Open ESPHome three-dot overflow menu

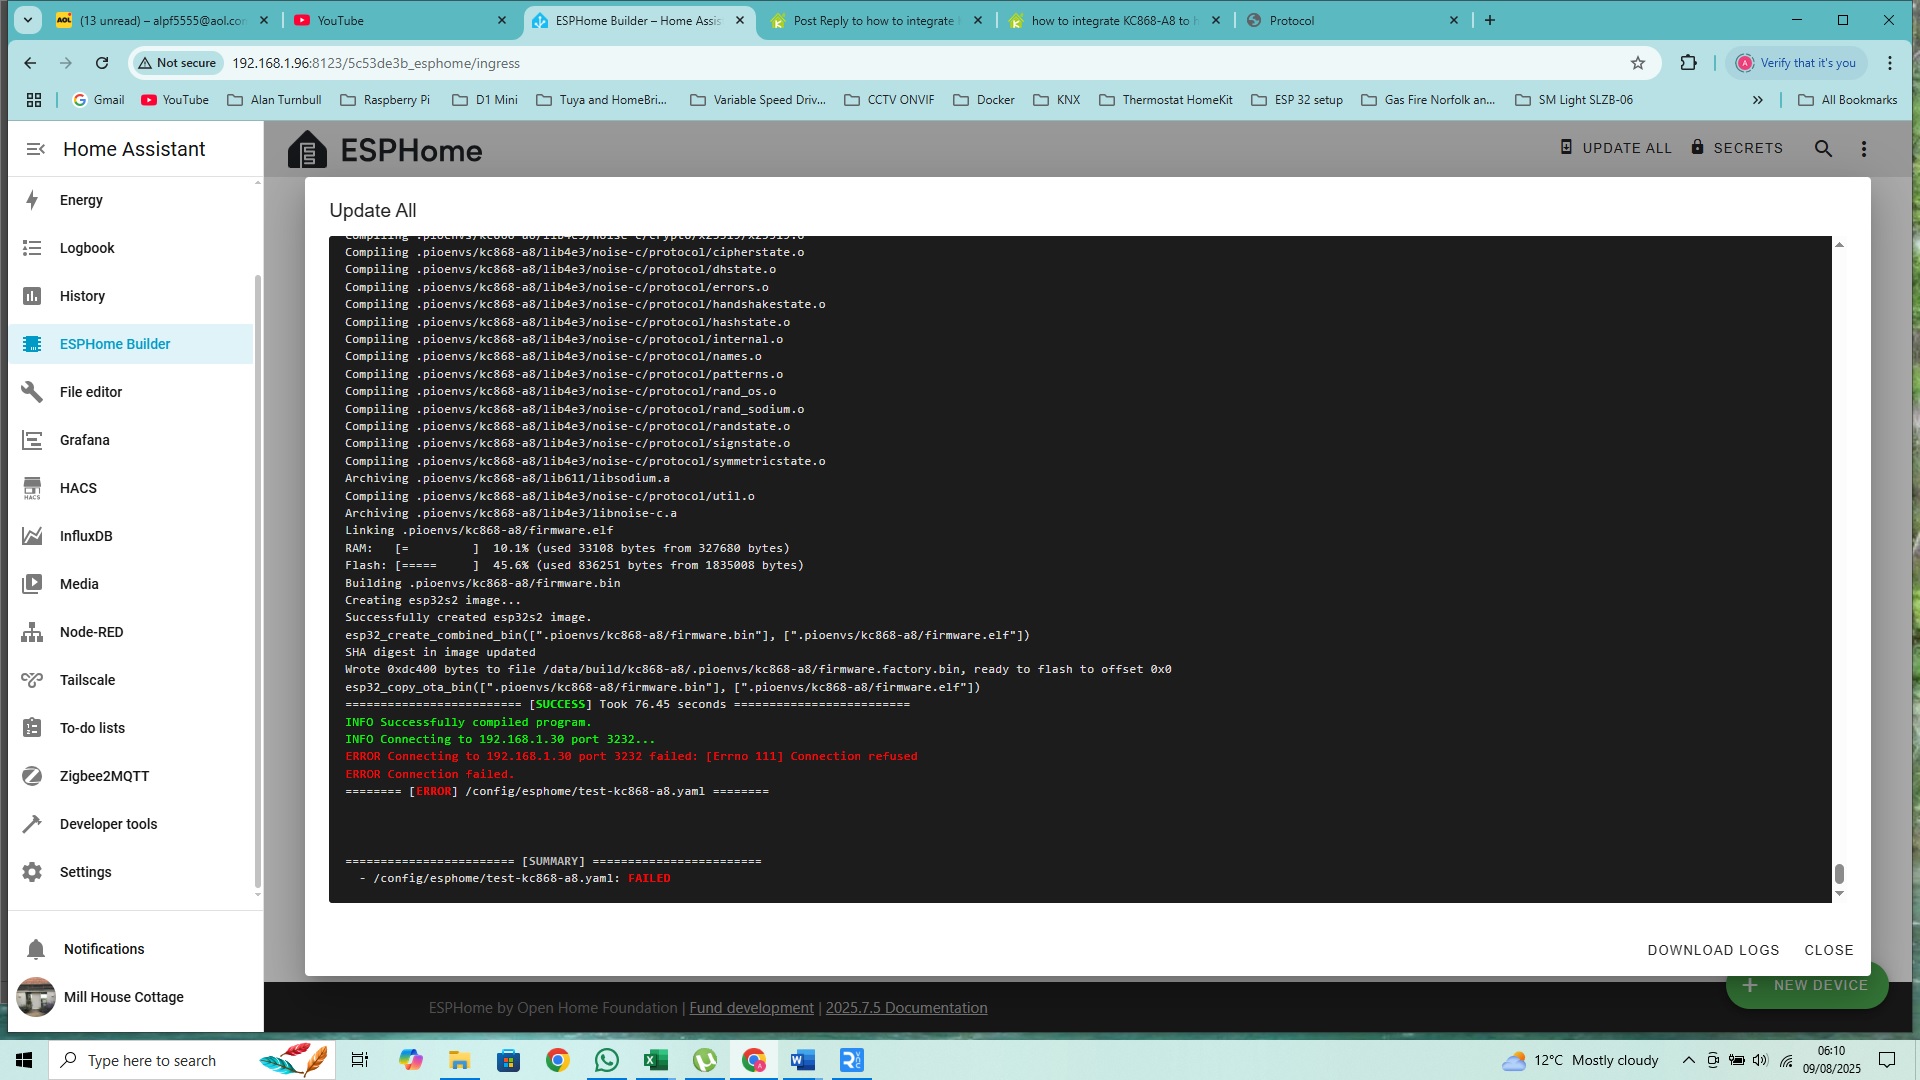click(x=1863, y=148)
